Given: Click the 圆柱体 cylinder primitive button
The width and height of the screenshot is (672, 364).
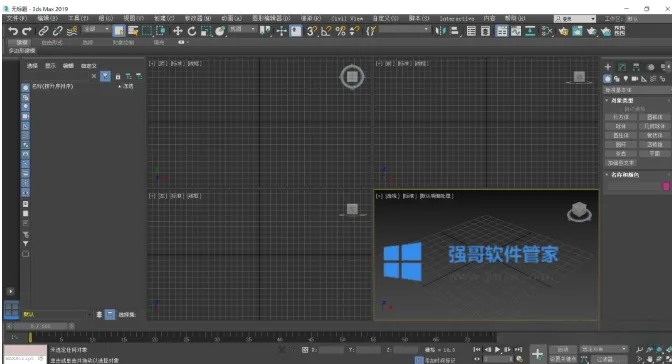Looking at the screenshot, I should [621, 135].
